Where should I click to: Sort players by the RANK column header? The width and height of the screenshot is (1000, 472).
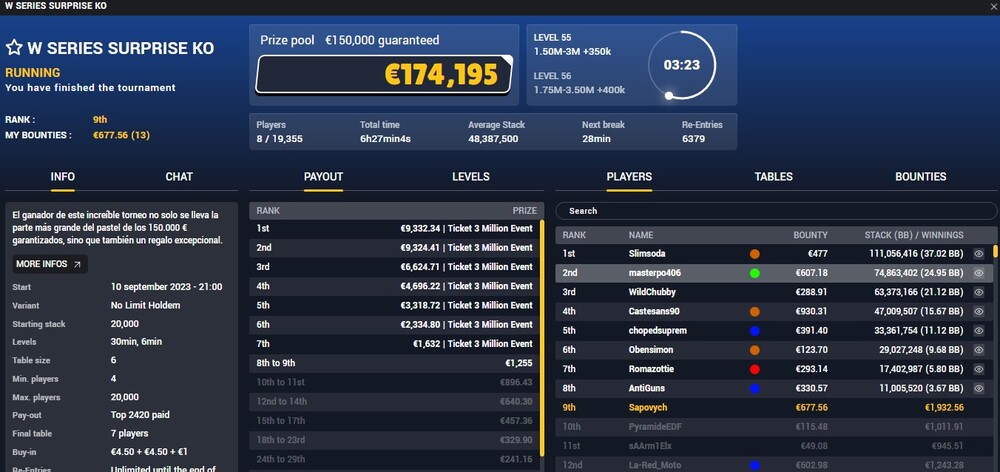click(x=573, y=235)
